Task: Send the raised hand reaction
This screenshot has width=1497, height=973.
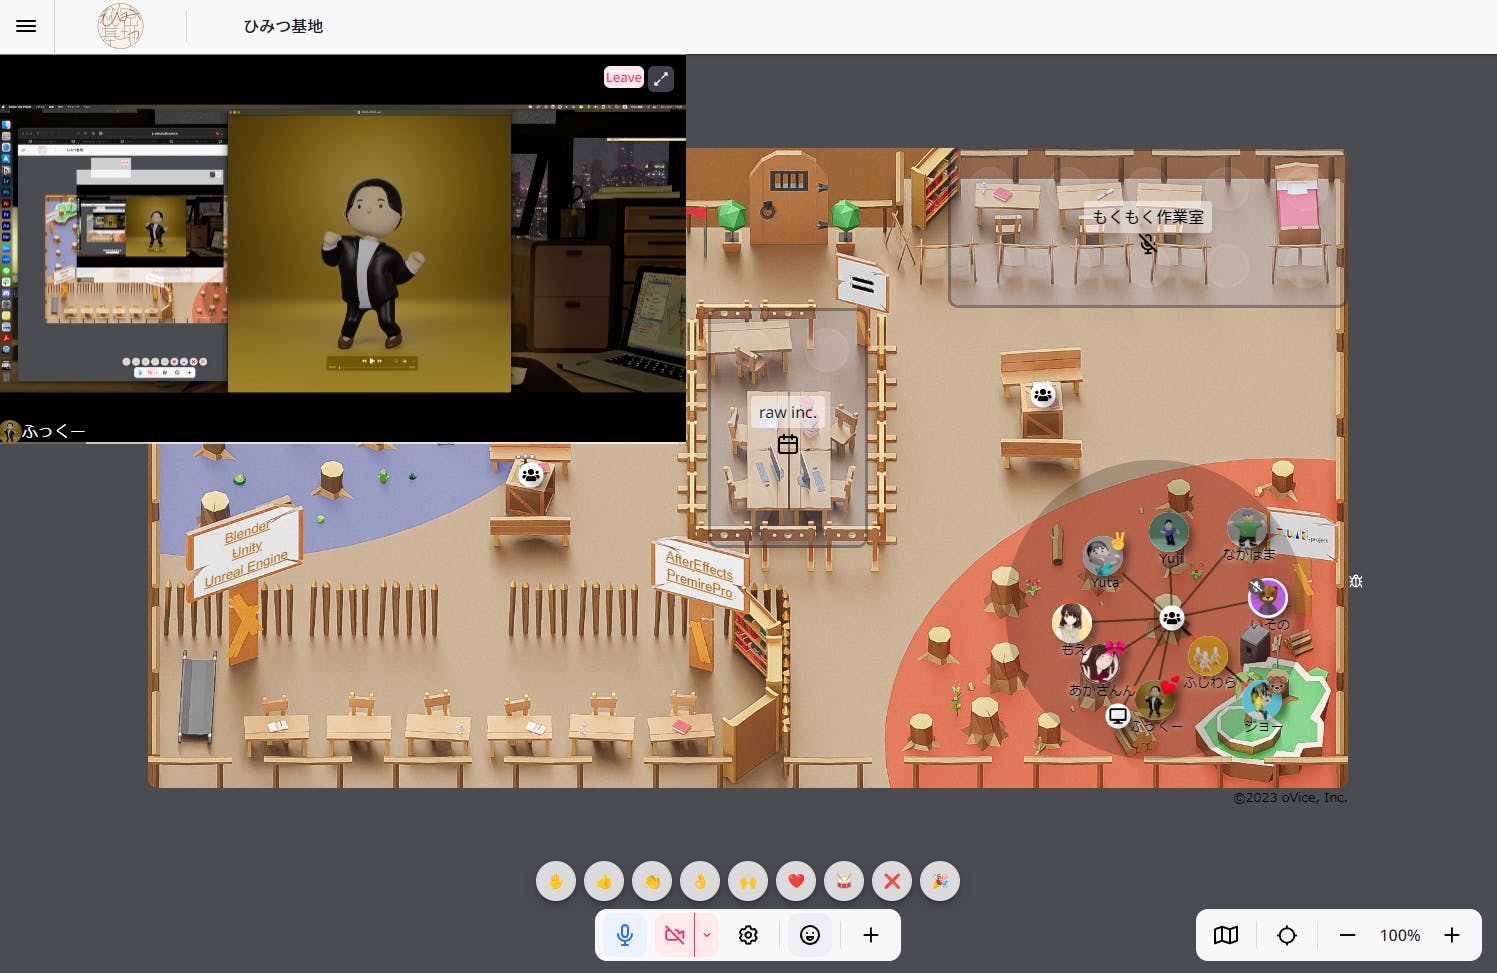Action: tap(556, 881)
